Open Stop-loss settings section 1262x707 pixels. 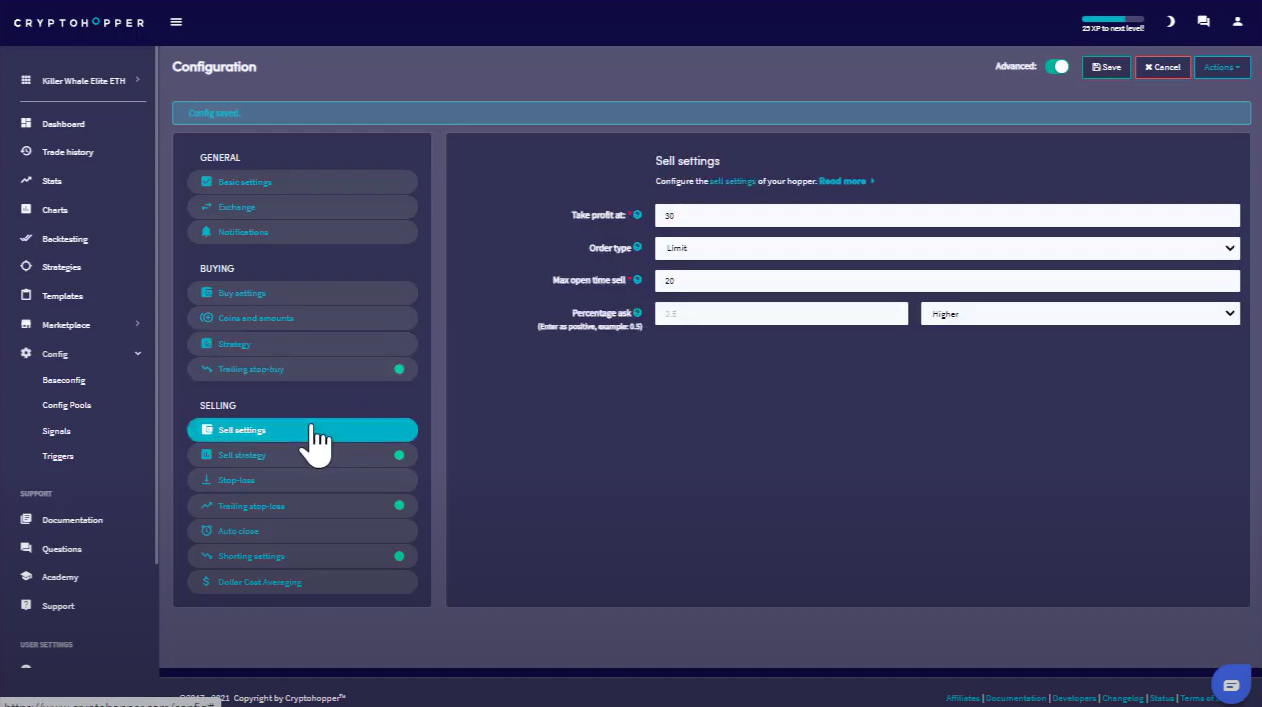click(301, 480)
